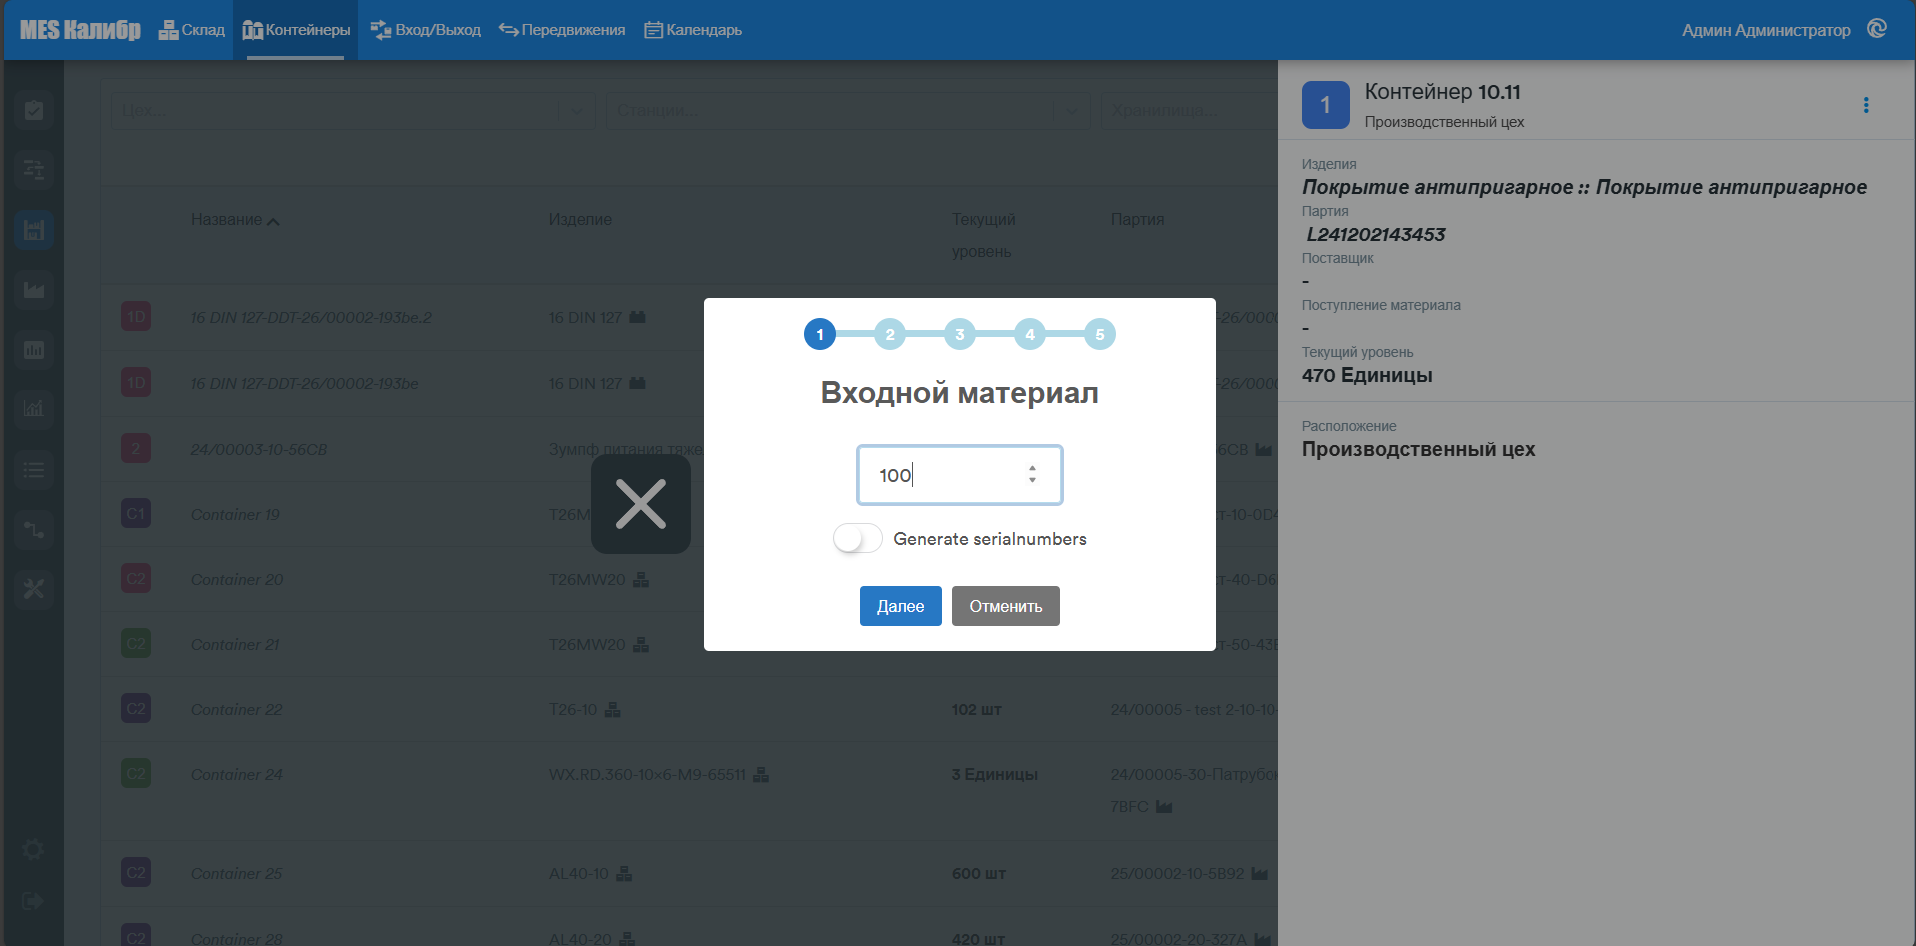1916x946 pixels.
Task: Click the C2 badge of Container 22
Action: point(136,709)
